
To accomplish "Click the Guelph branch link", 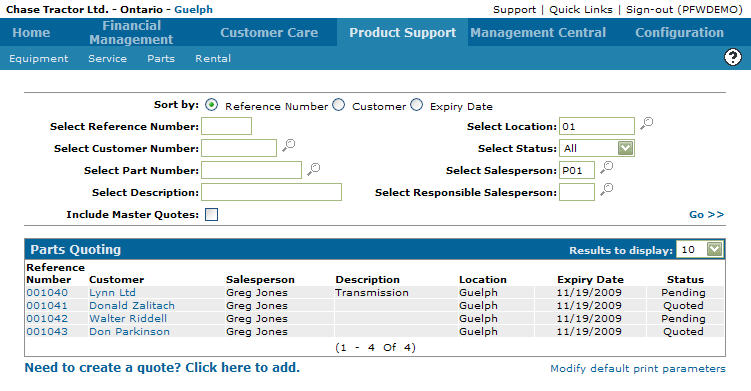I will (x=193, y=10).
